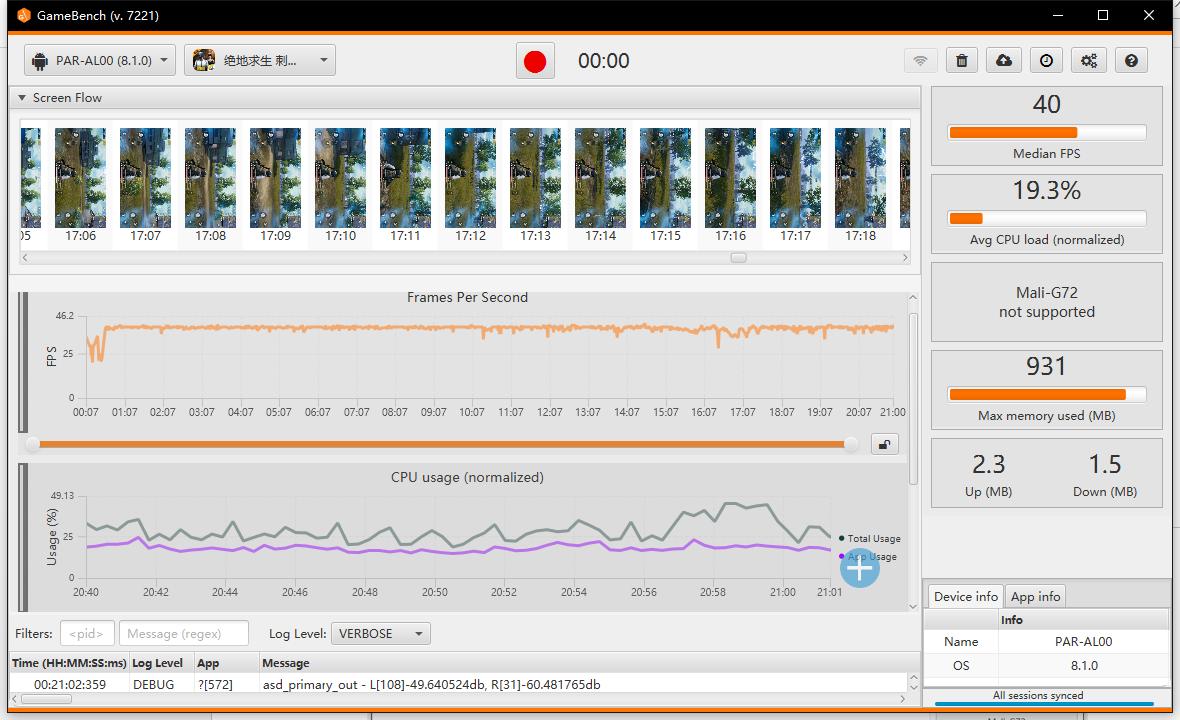Switch to the App info tab
The height and width of the screenshot is (720, 1180).
tap(1035, 596)
